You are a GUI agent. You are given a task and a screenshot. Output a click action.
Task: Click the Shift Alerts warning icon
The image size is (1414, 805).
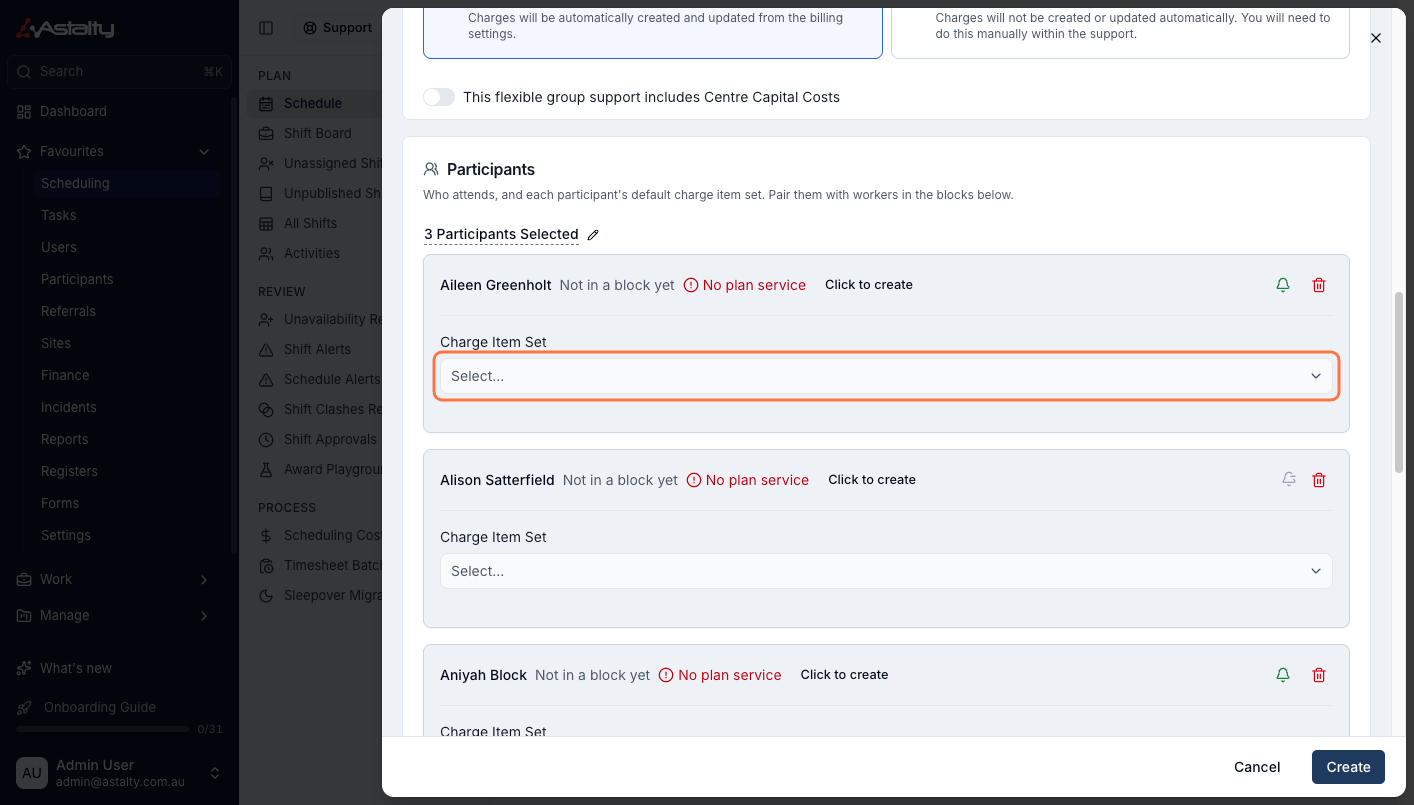click(x=266, y=349)
